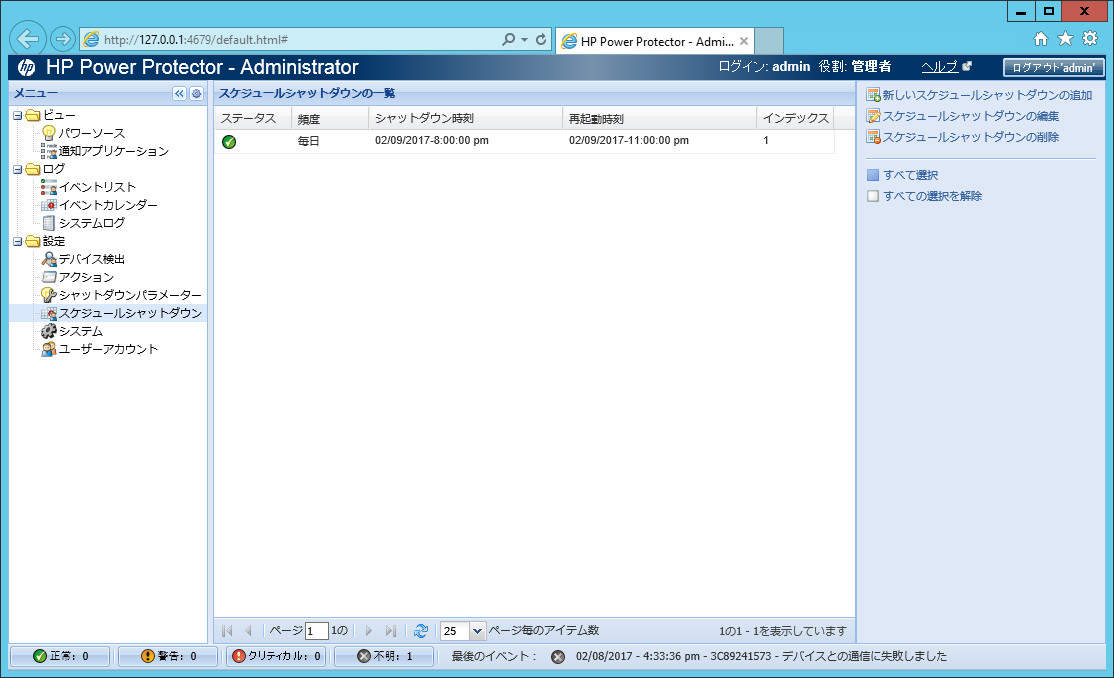Open the ユーザーアカウント icon
The height and width of the screenshot is (678, 1114).
[49, 349]
